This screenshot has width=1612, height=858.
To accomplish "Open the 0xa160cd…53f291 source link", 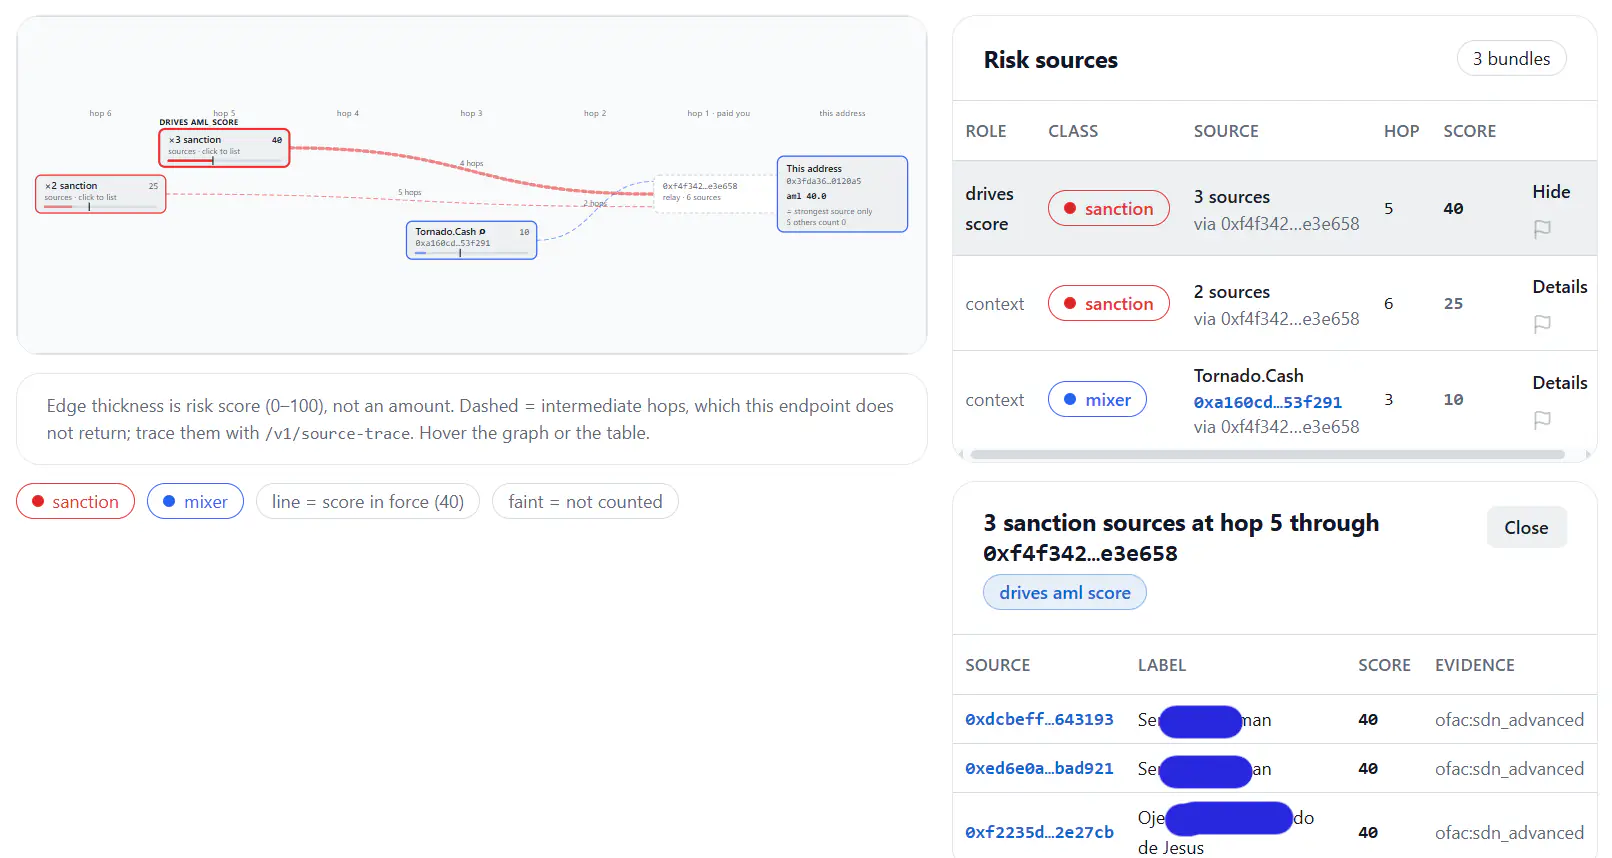I will click(x=1267, y=402).
